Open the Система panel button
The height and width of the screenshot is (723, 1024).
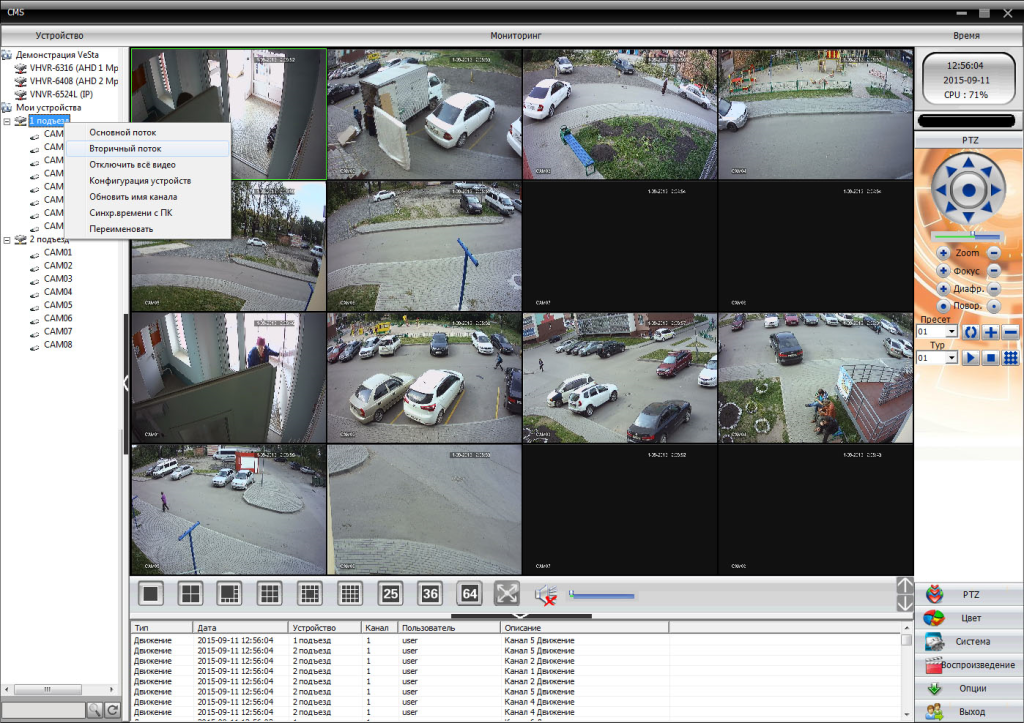point(969,641)
